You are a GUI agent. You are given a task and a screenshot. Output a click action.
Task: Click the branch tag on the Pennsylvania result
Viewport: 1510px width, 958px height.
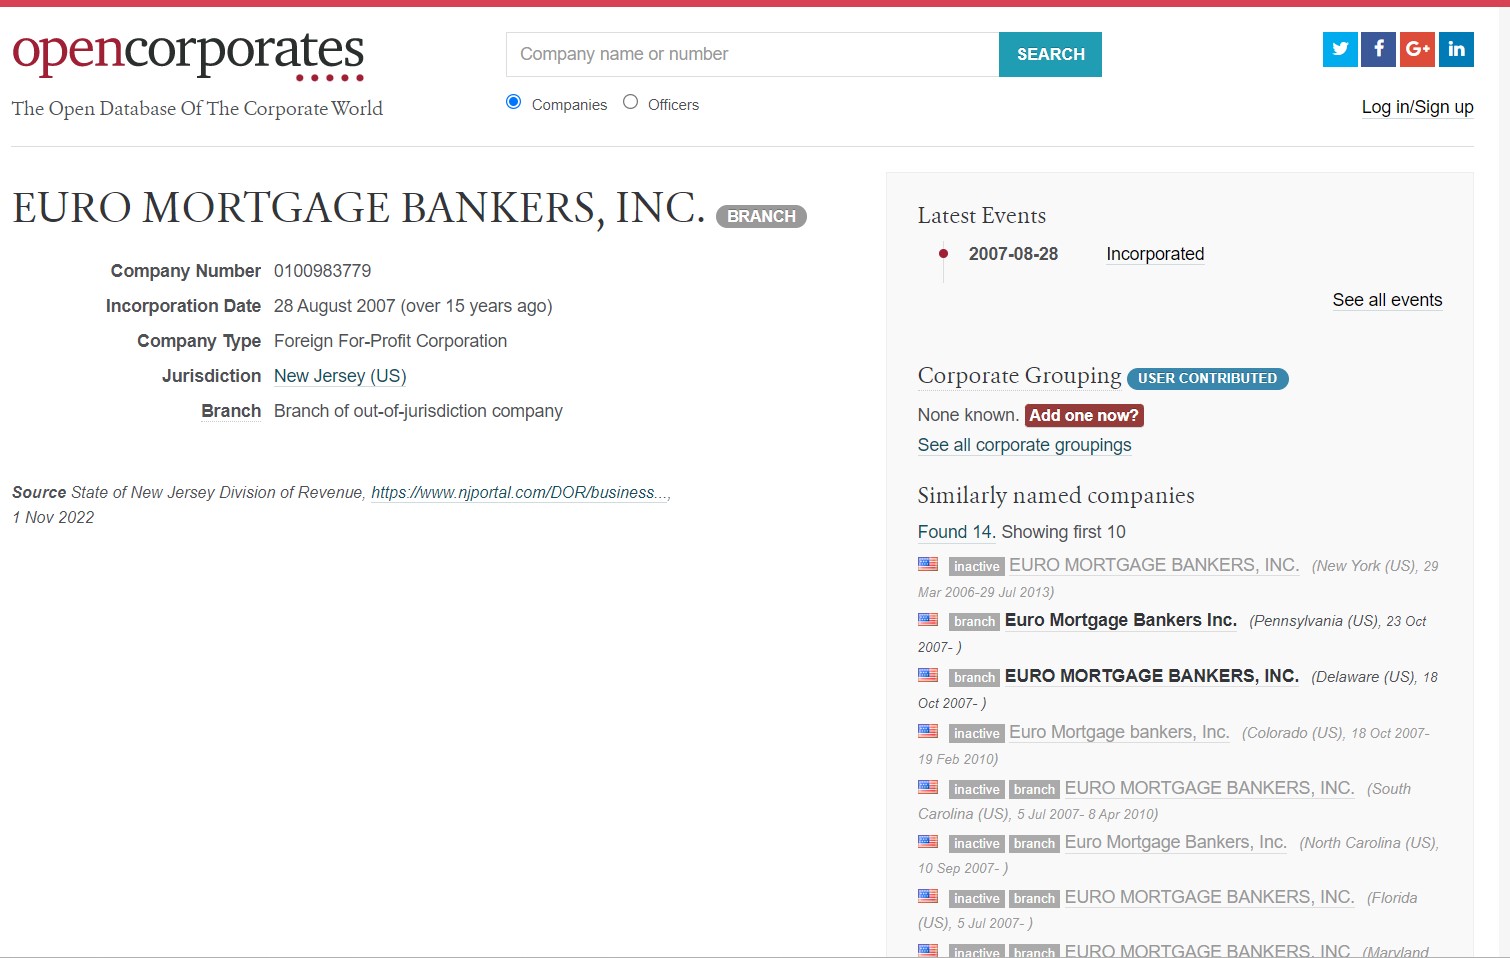pos(974,621)
